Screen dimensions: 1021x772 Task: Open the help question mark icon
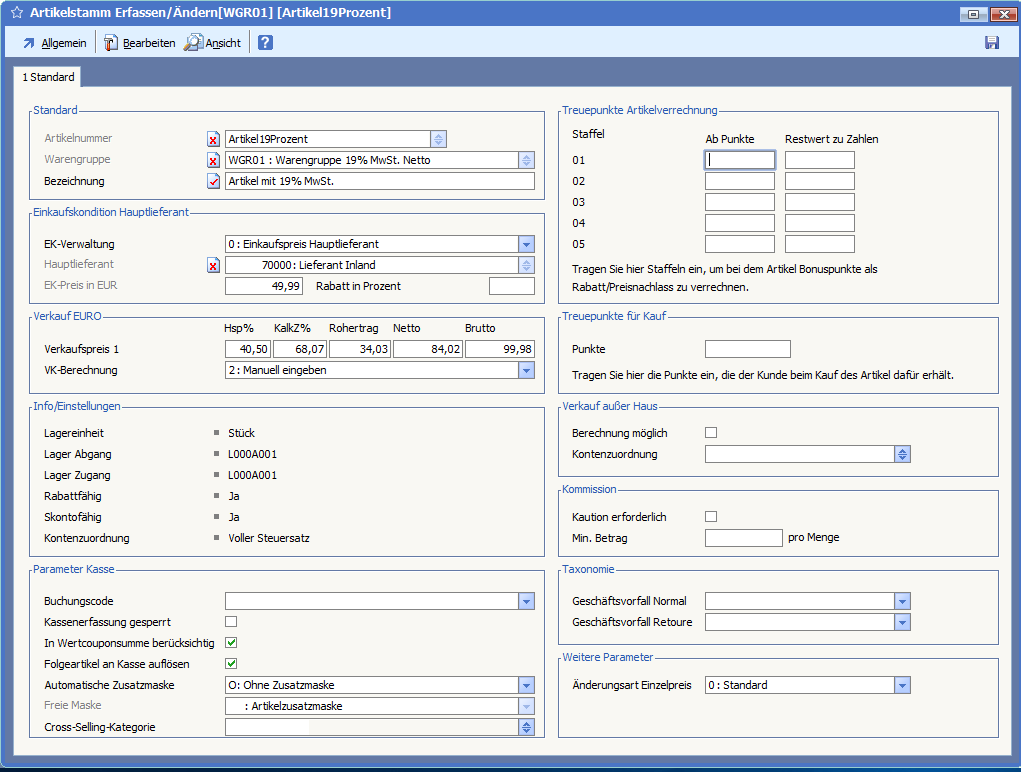click(x=265, y=43)
